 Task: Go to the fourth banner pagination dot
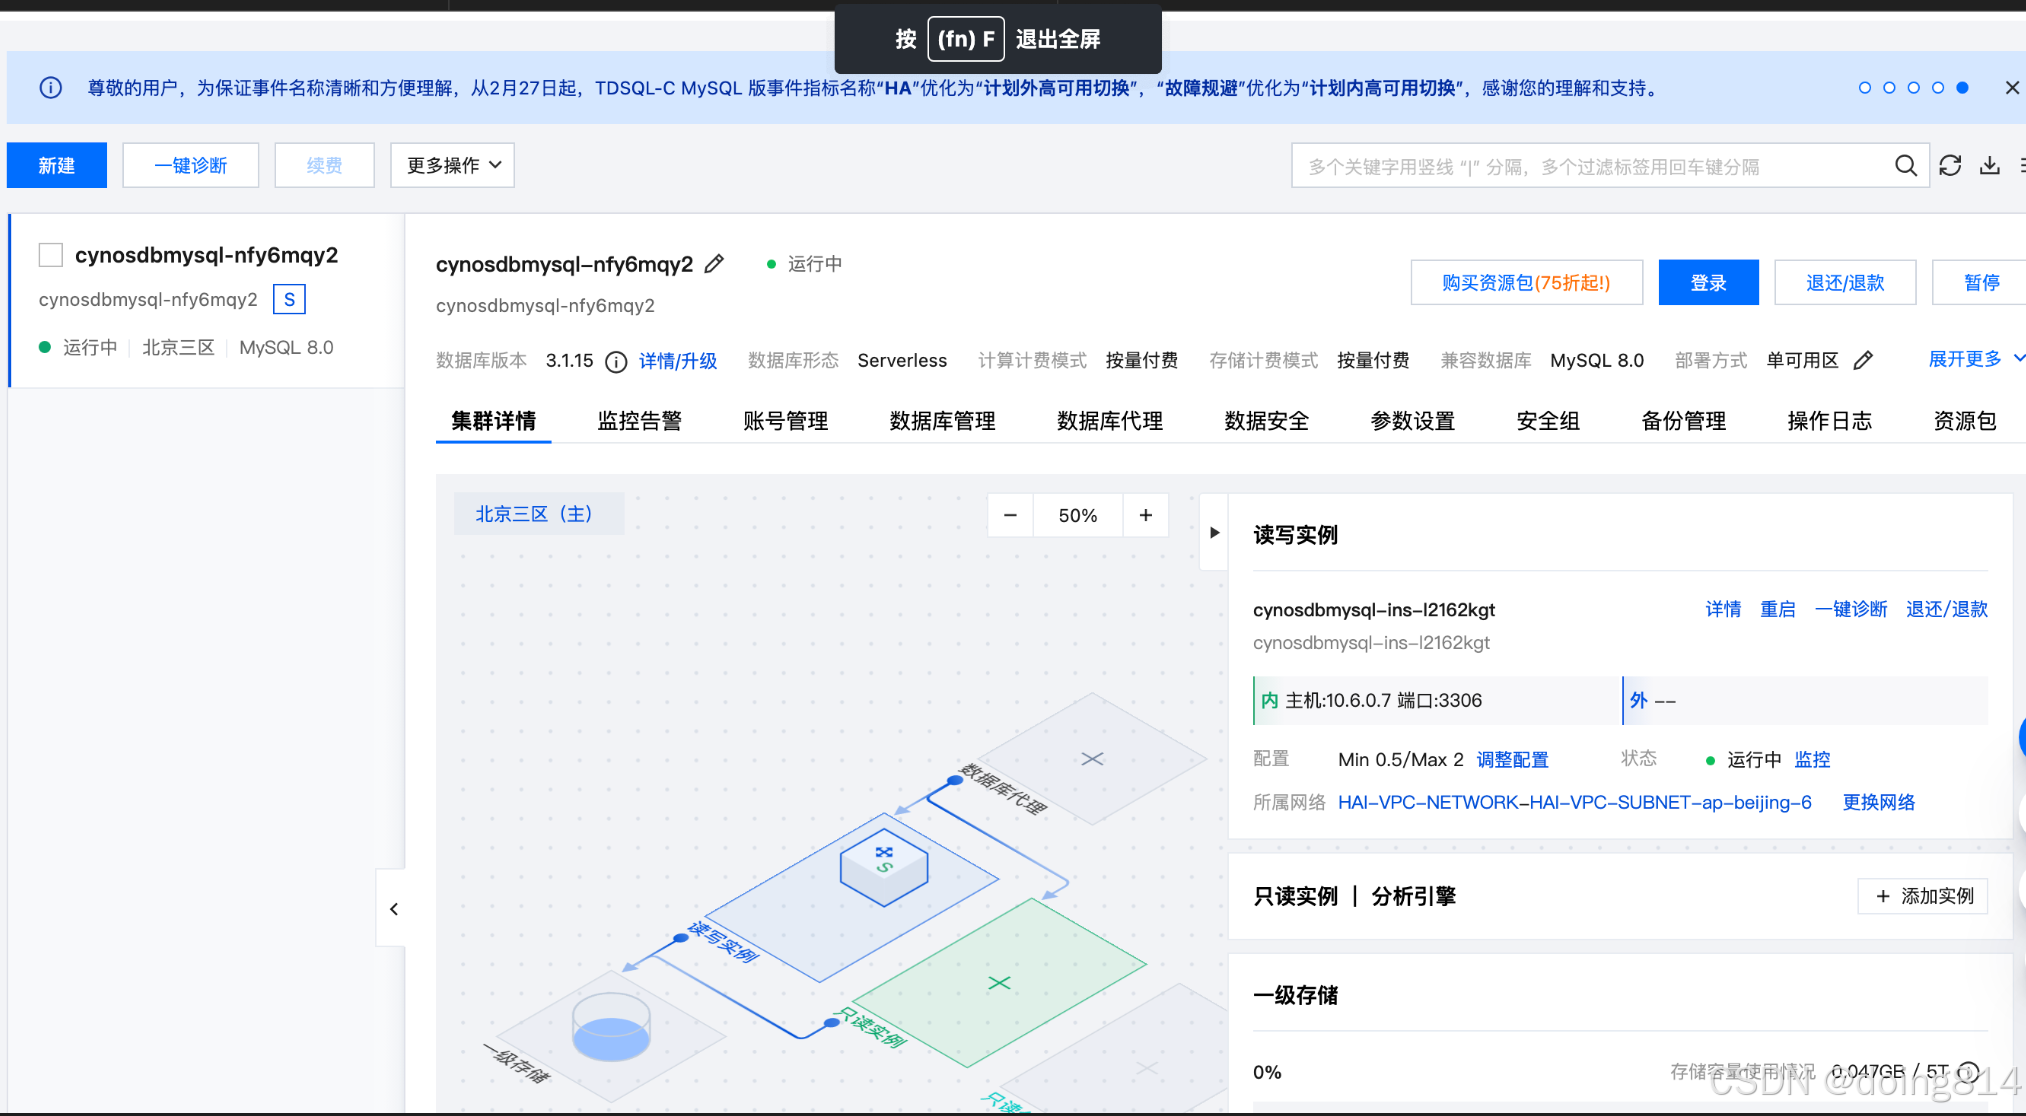click(1938, 88)
